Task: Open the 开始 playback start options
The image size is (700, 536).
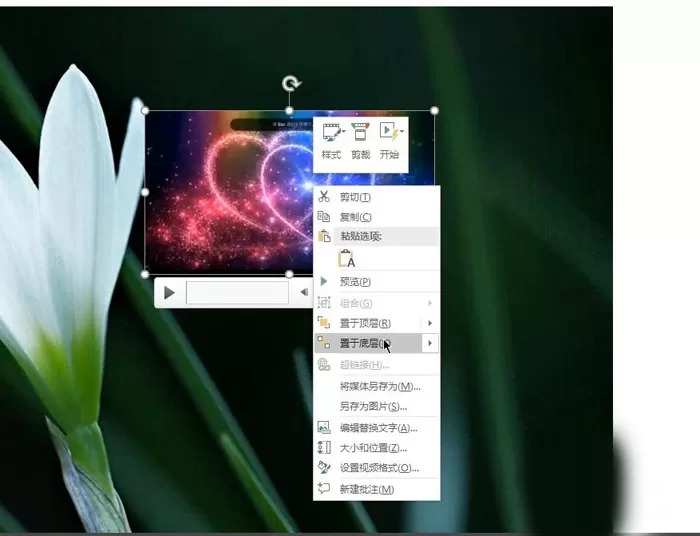Action: tap(389, 141)
